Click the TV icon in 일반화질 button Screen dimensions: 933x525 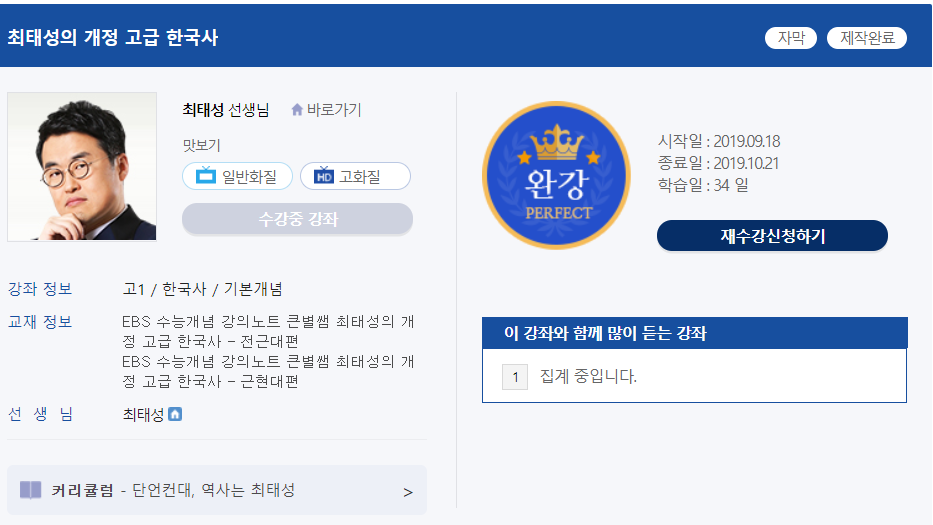[206, 176]
